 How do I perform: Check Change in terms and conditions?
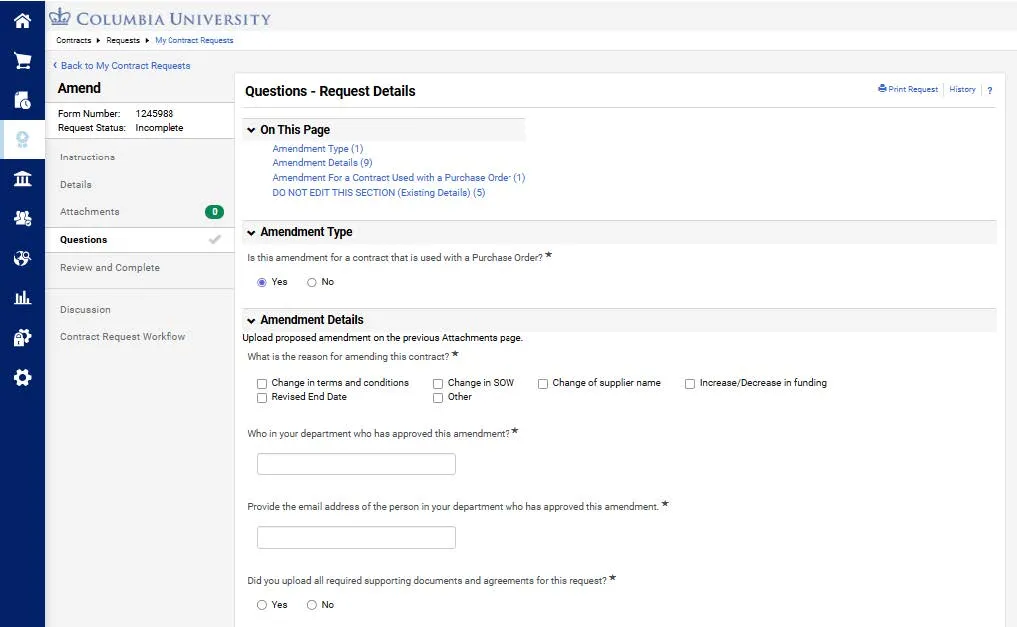(x=261, y=383)
